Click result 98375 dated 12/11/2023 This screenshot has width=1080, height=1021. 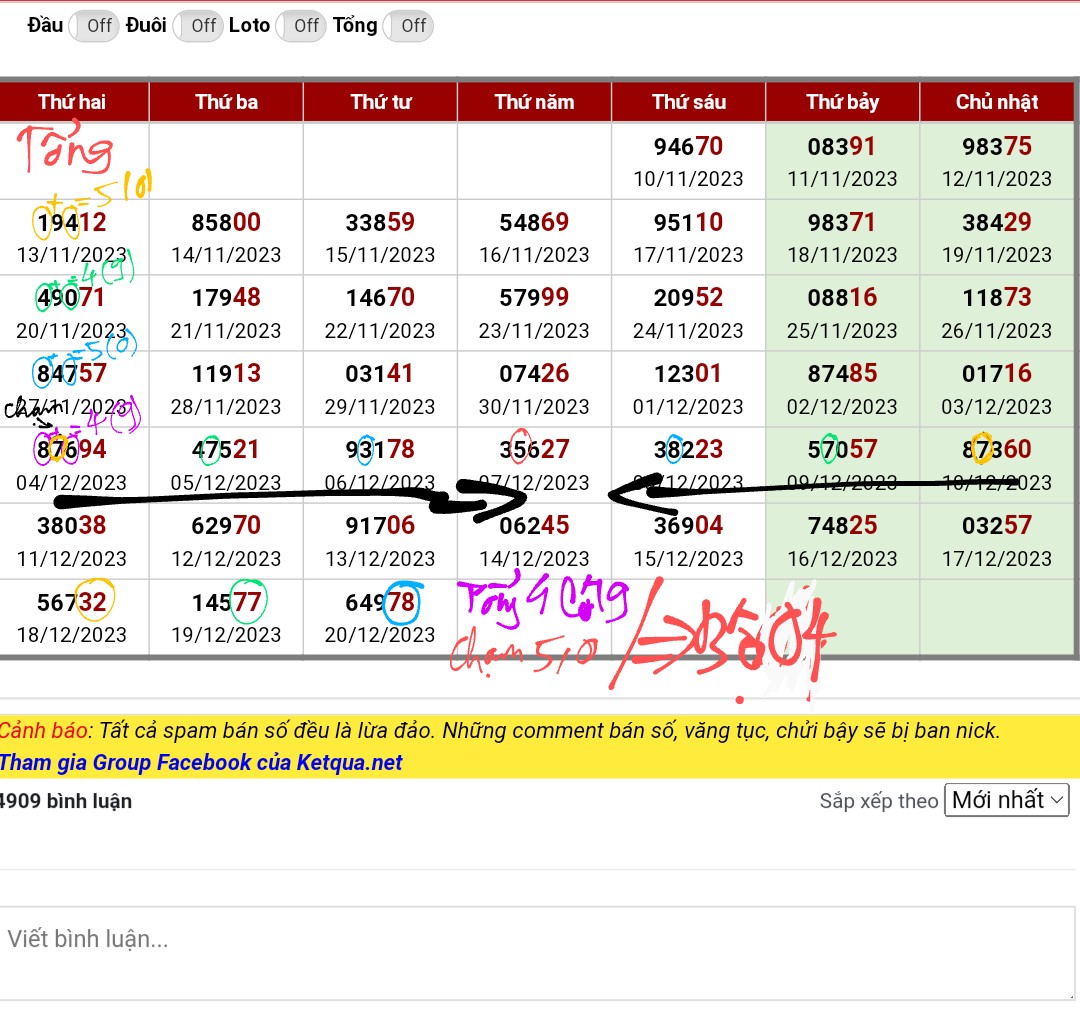tap(996, 147)
